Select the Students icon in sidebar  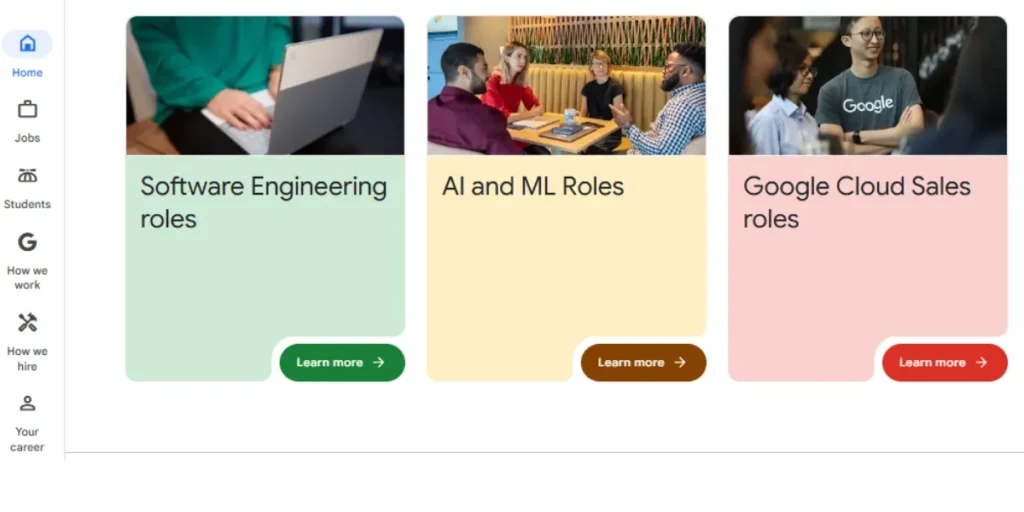[27, 176]
